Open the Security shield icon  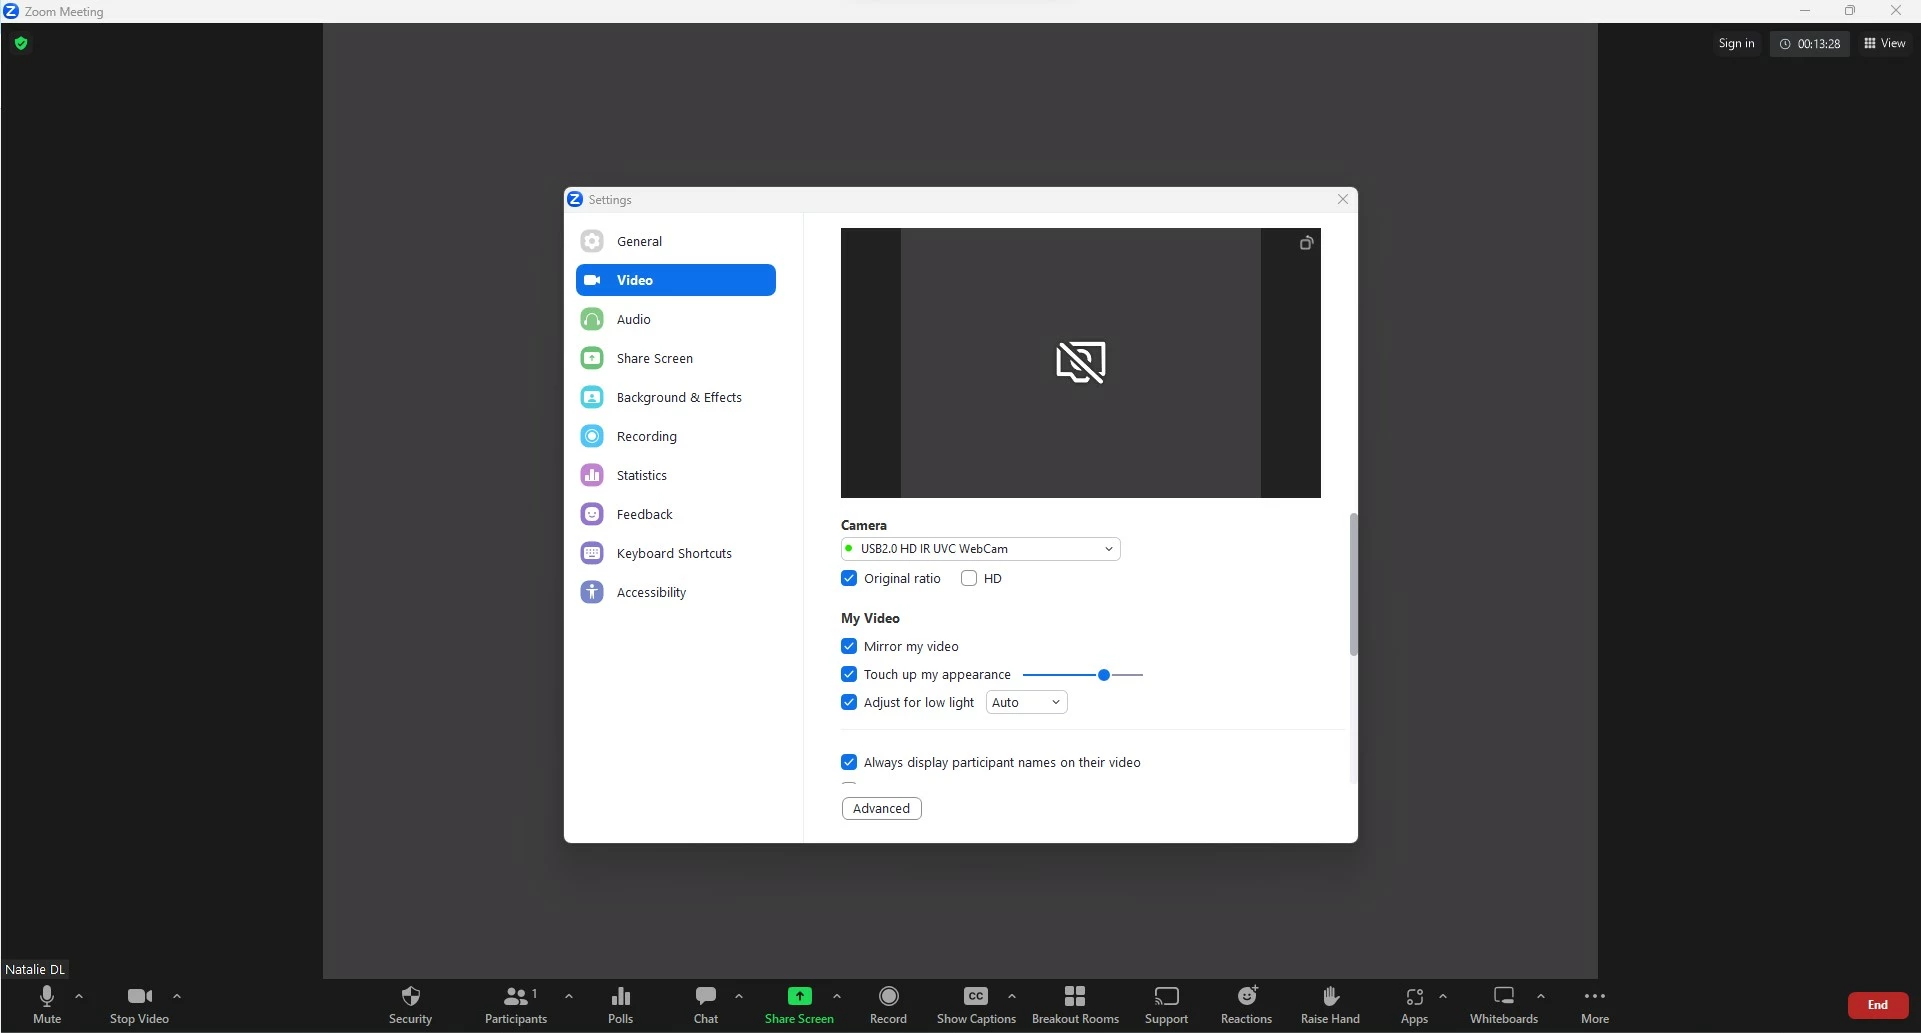pos(410,996)
